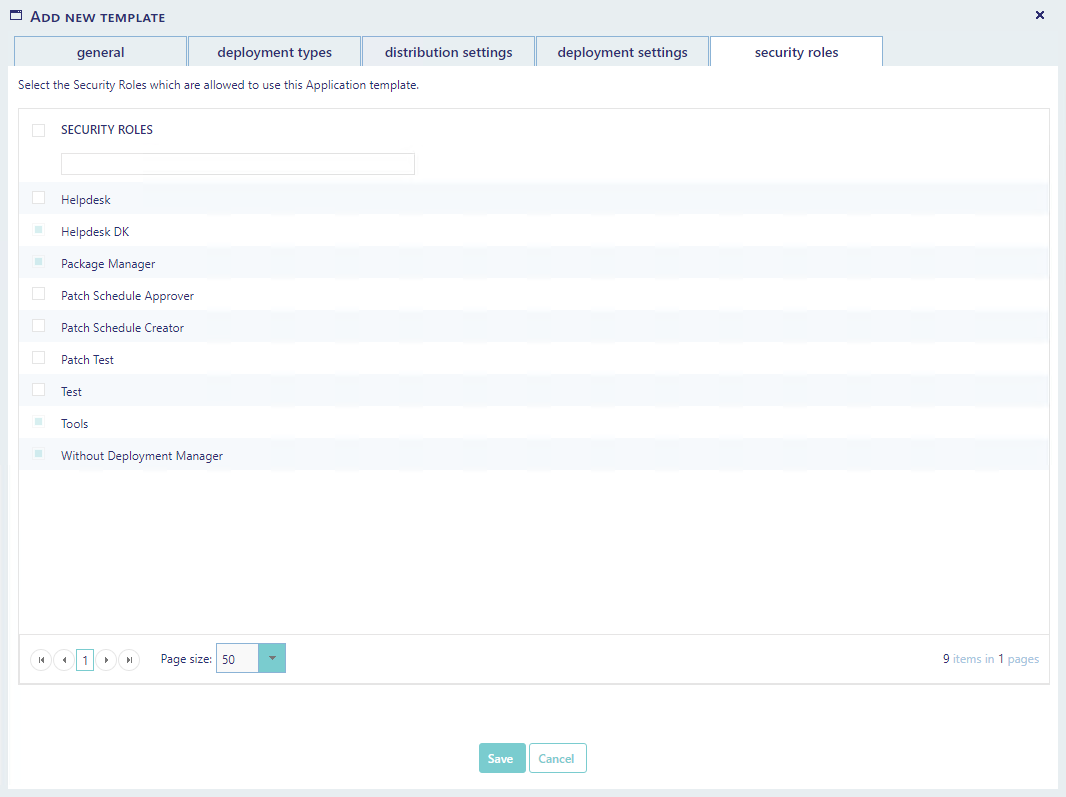Screen dimensions: 1066x797
Task: Toggle Without Deployment Manager checkbox
Action: [39, 454]
